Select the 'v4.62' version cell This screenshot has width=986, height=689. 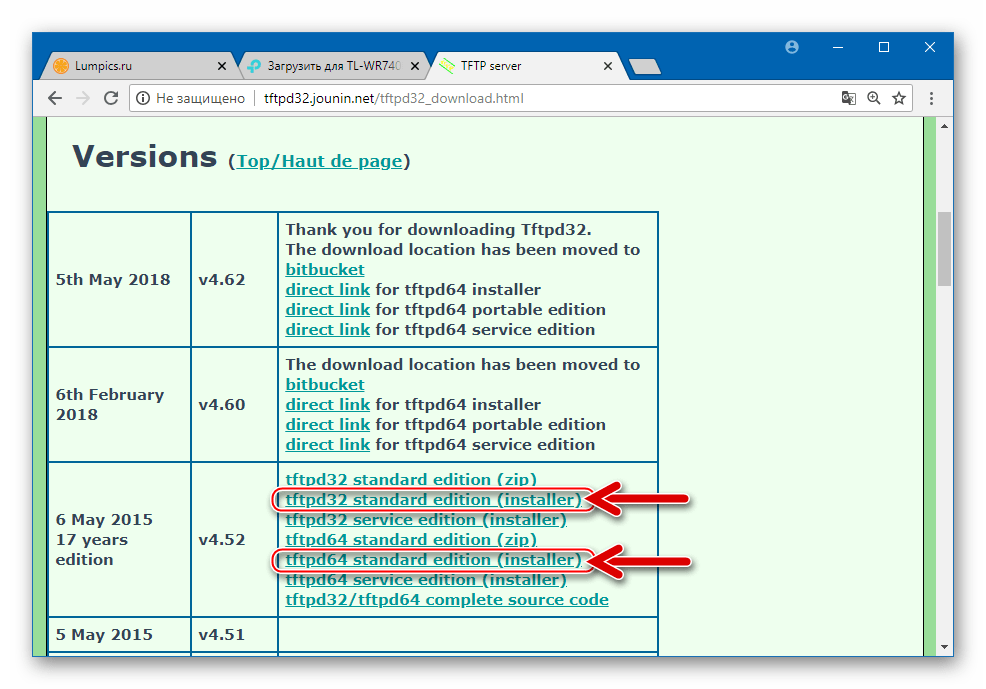235,280
